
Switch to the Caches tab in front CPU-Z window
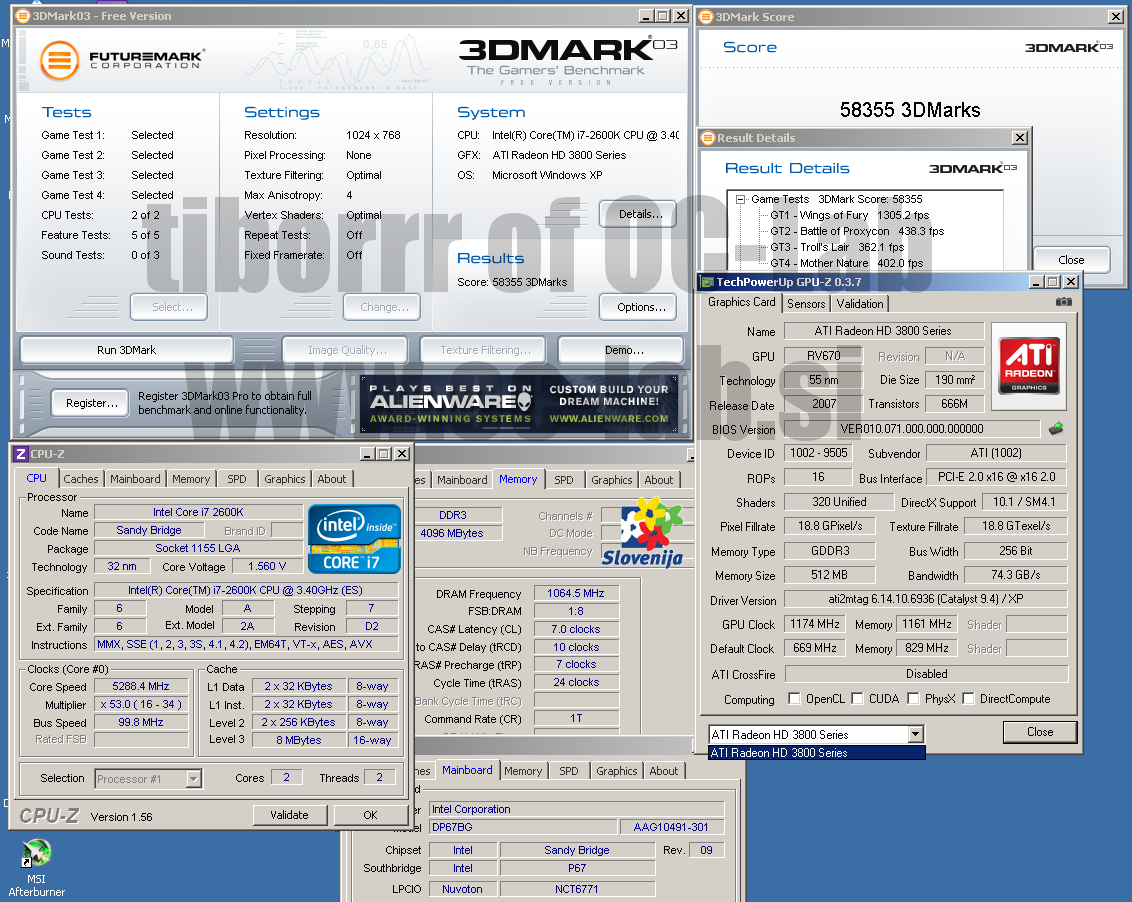coord(81,479)
